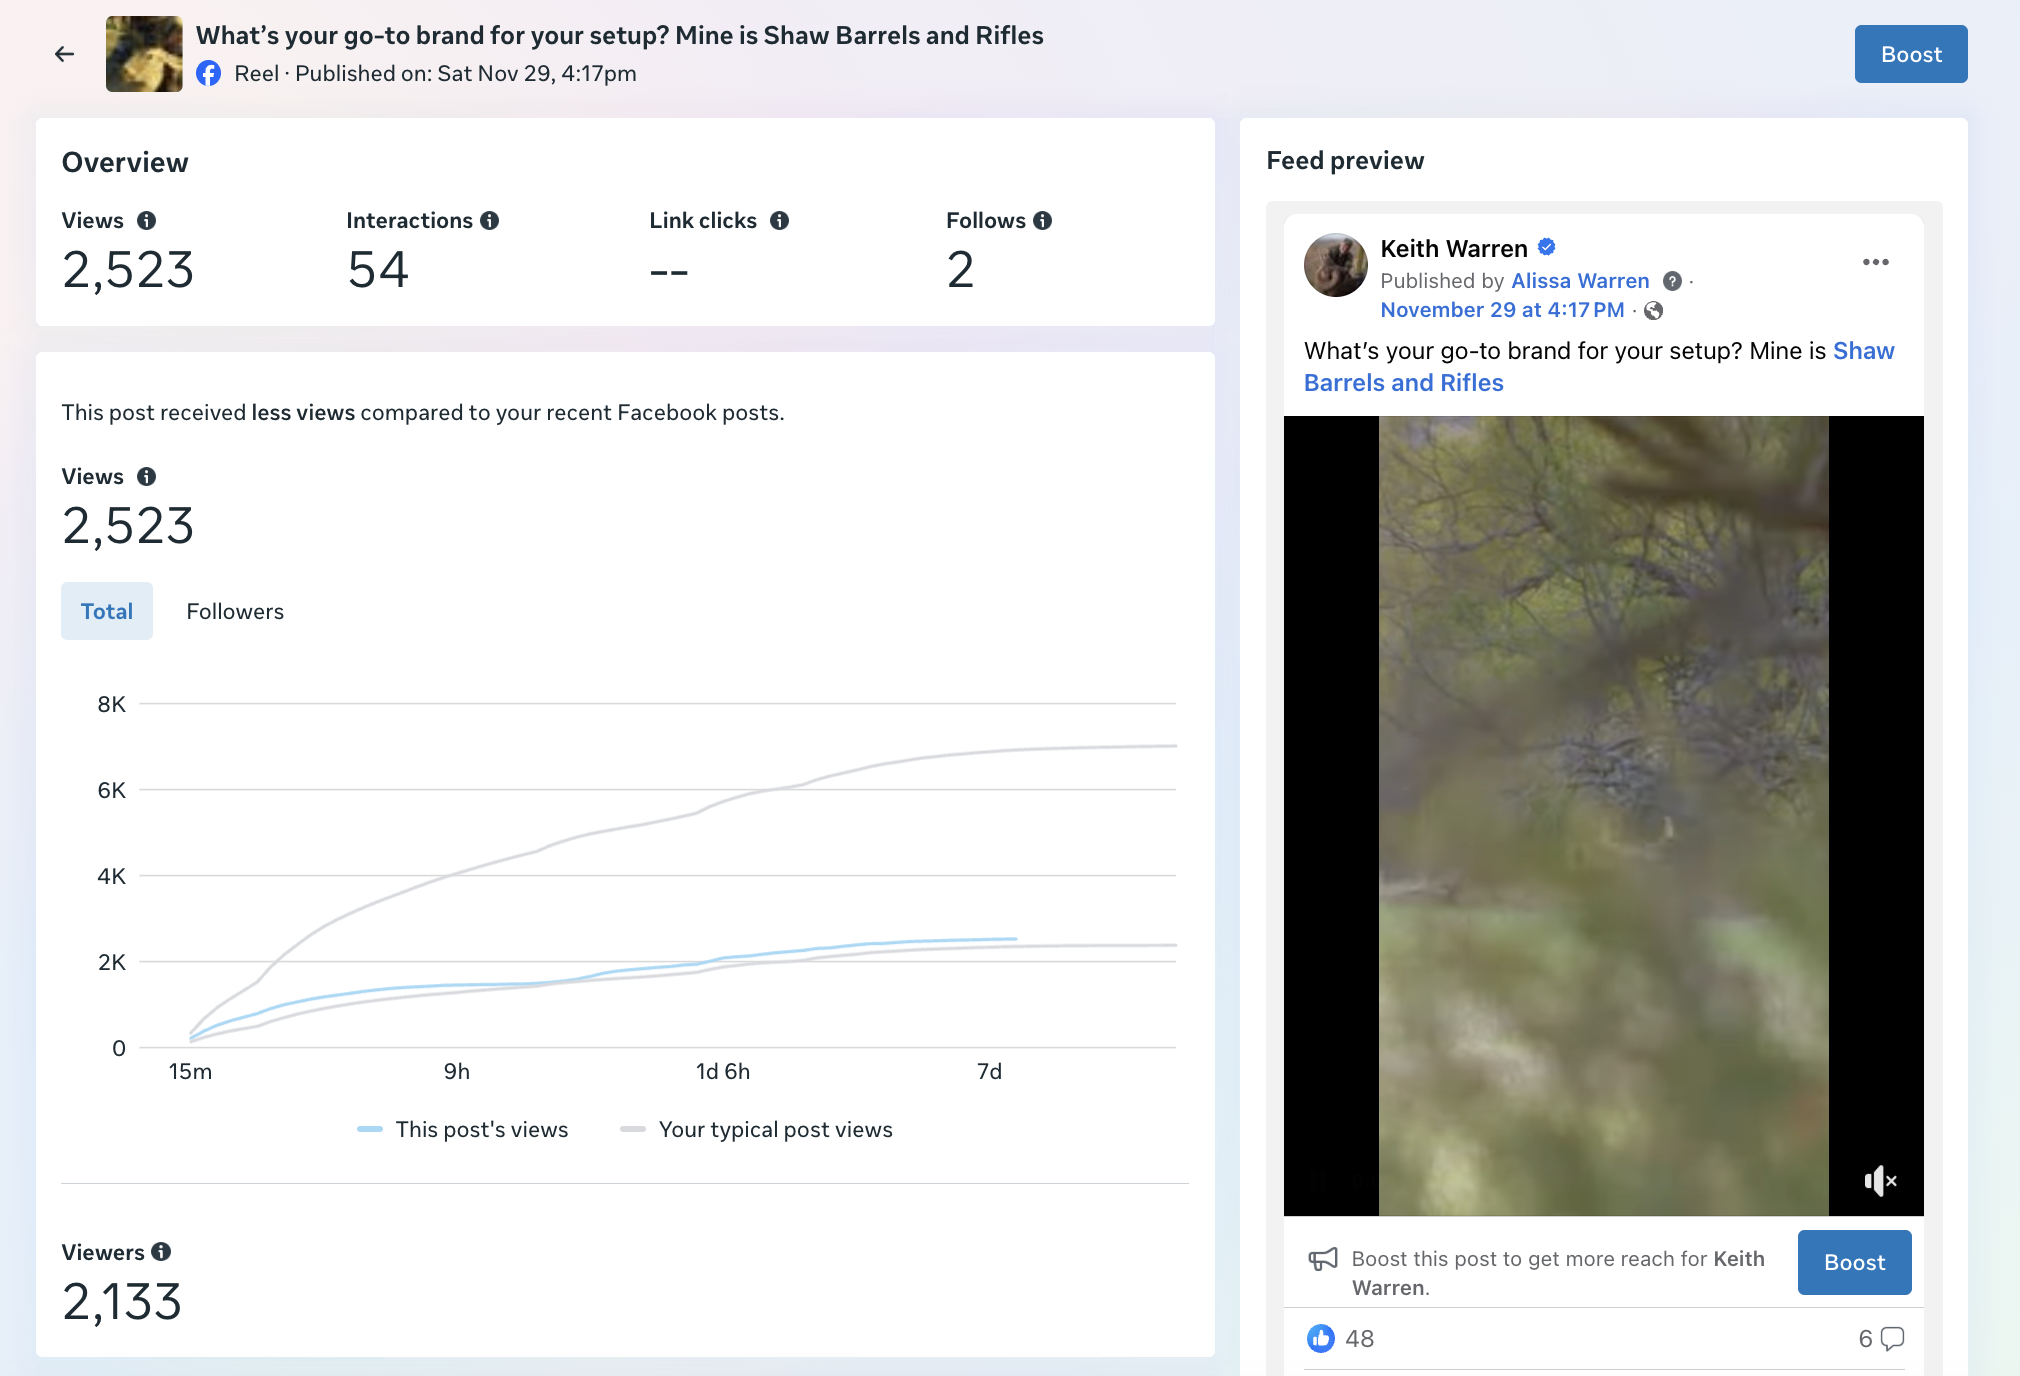The image size is (2020, 1376).
Task: Click the comment bubble icon
Action: tap(1892, 1338)
